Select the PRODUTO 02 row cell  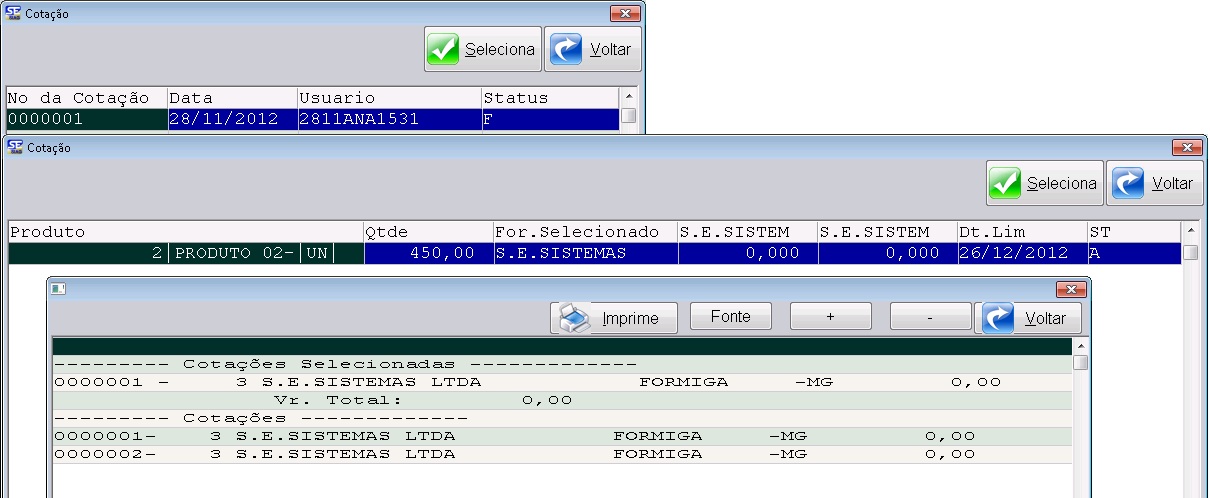(x=235, y=254)
